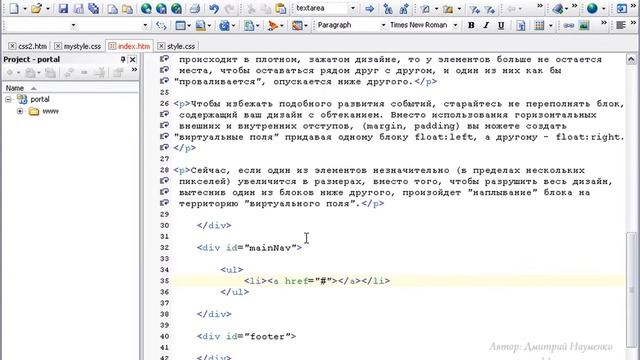Close the Project - portal panel
The height and width of the screenshot is (360, 640).
[x=133, y=59]
